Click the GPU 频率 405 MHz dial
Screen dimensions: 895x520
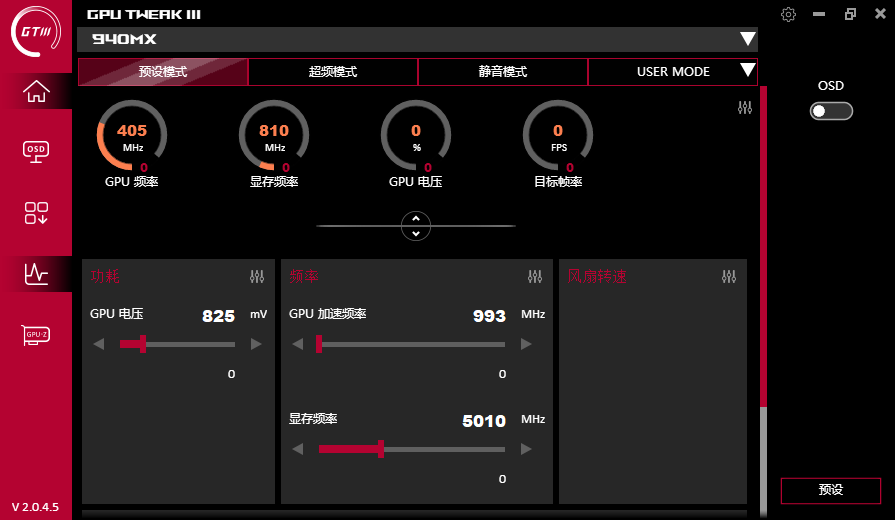pos(132,136)
